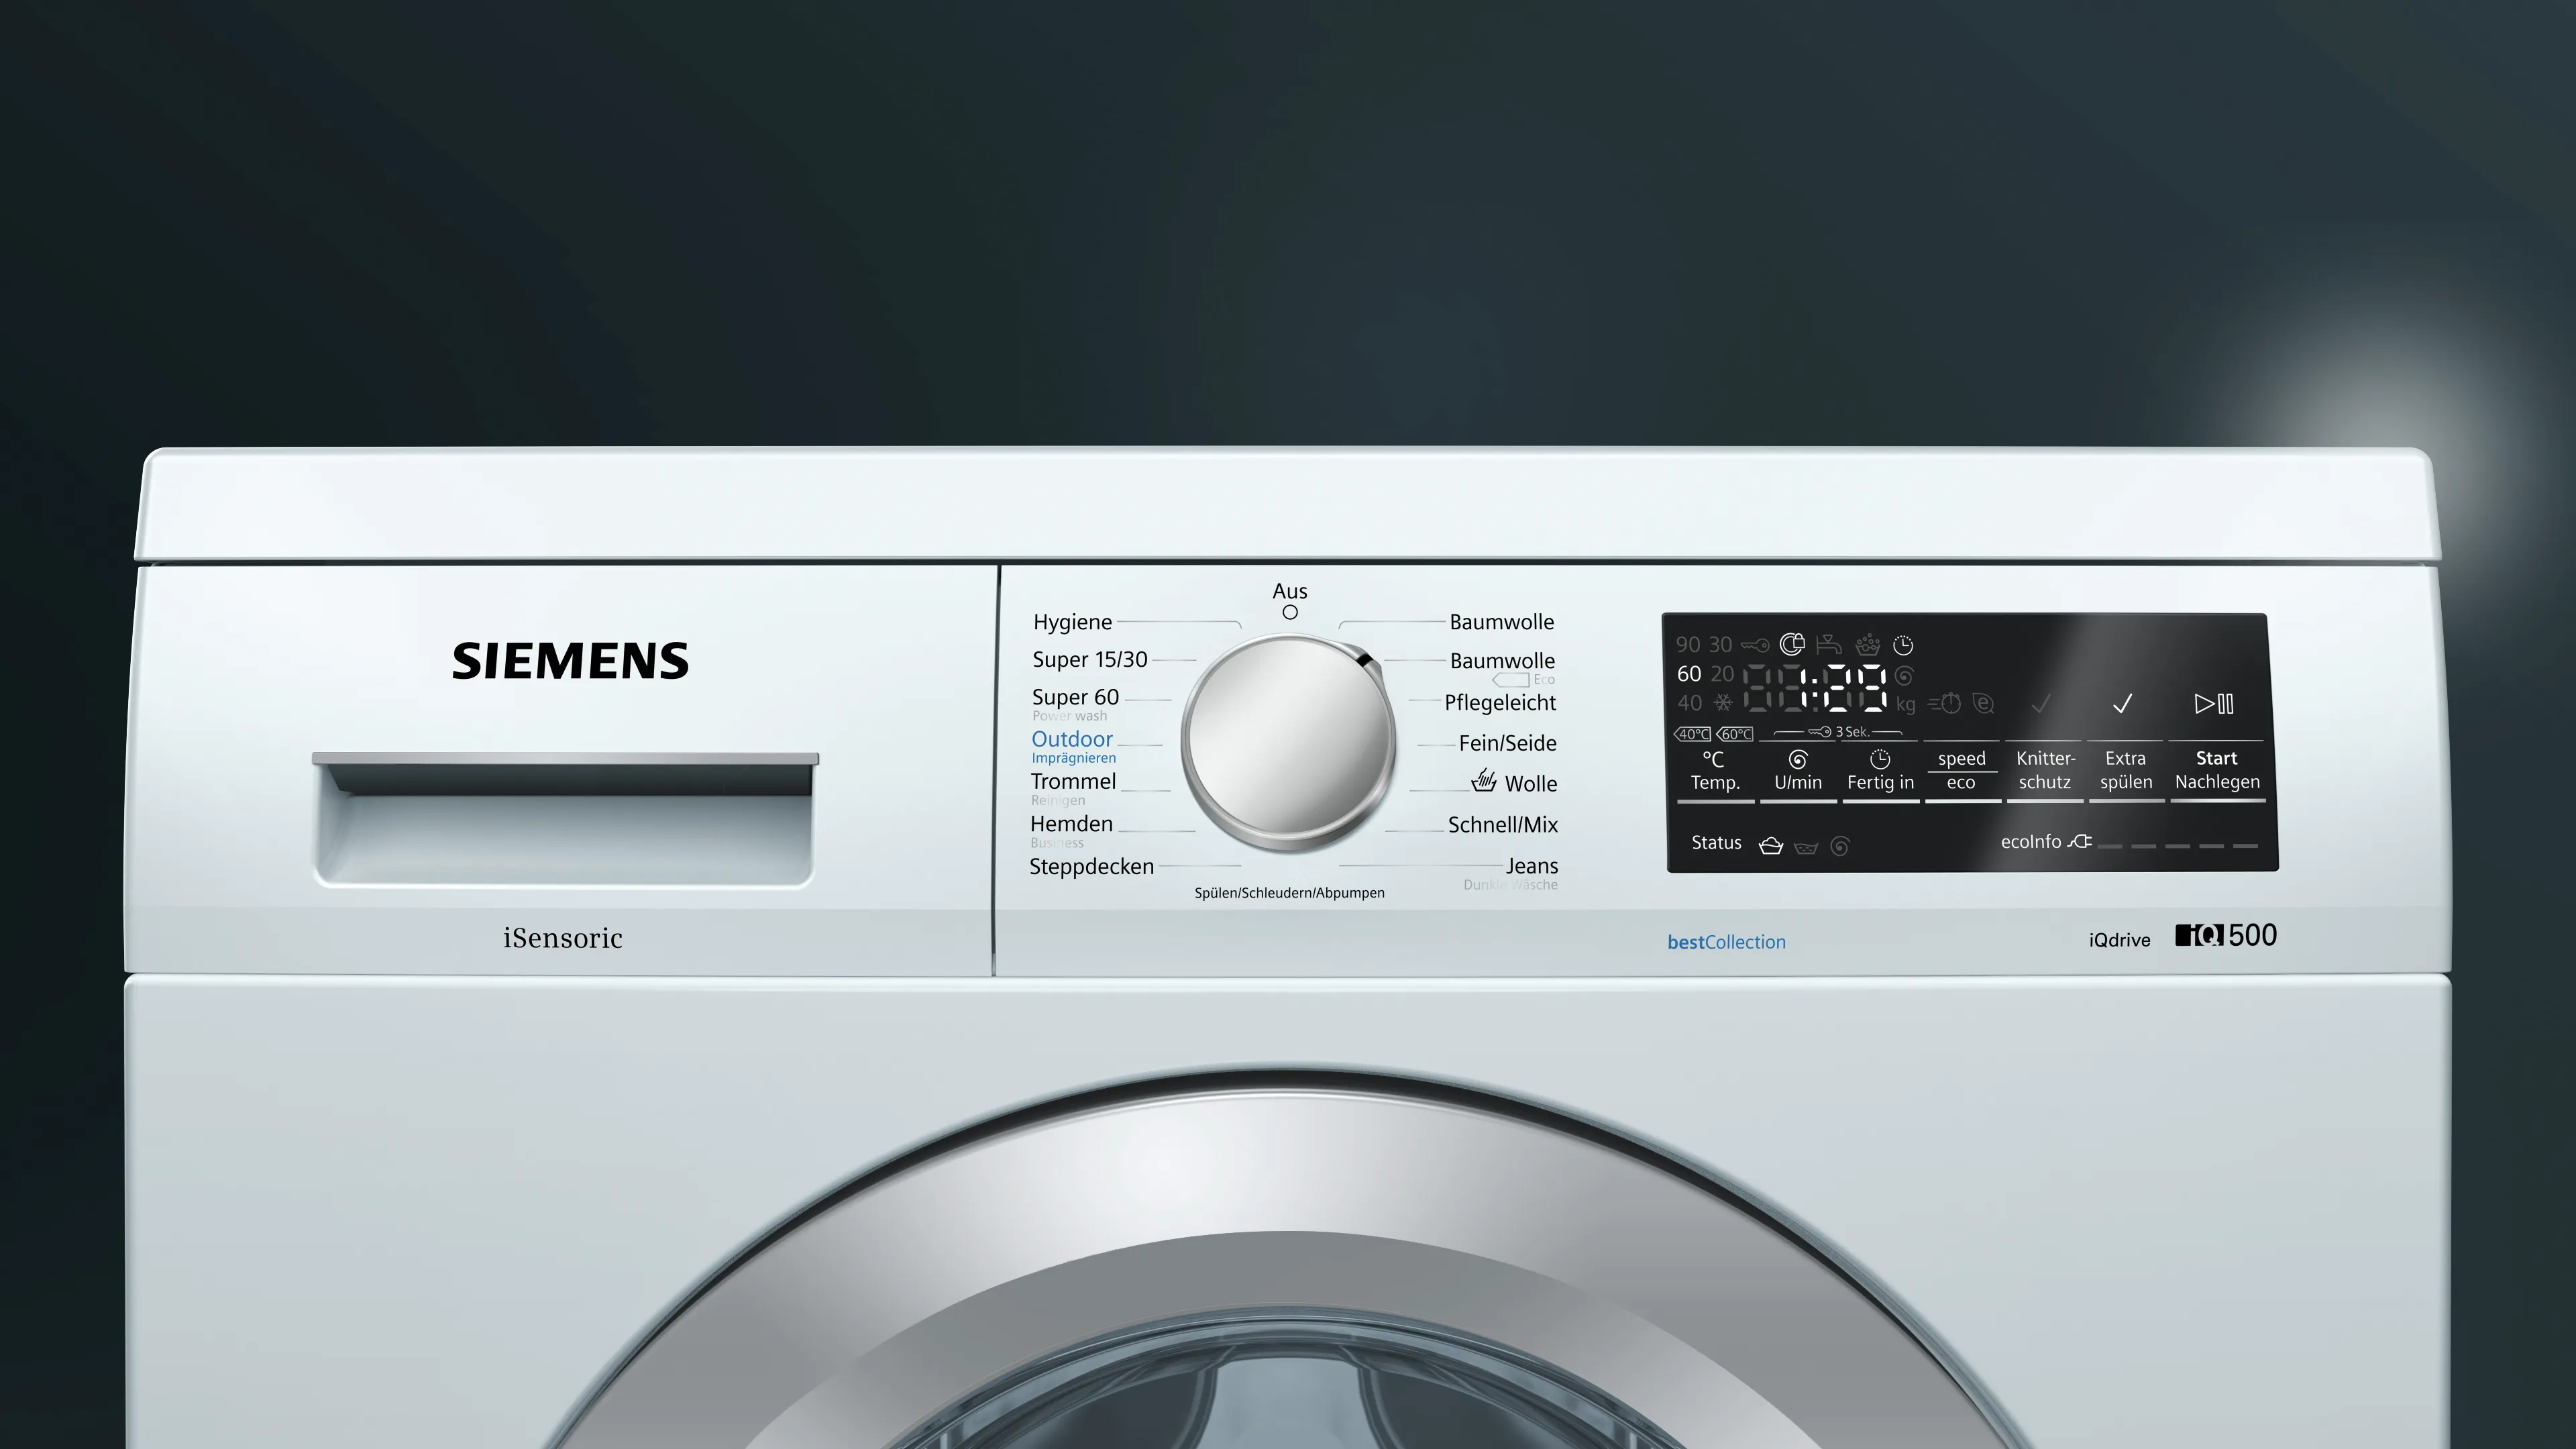
Task: Select the Spülen/Schleudern/Abpumpen program
Action: tap(1289, 893)
